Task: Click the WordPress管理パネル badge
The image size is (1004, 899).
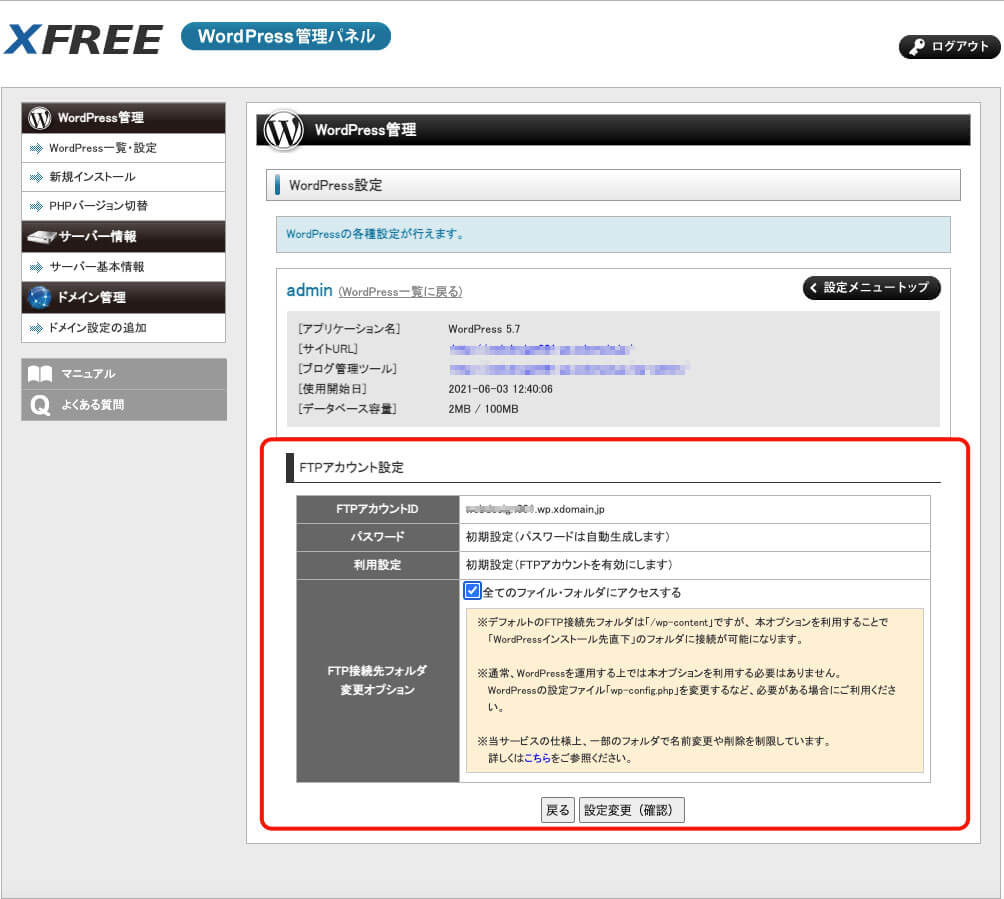Action: click(x=286, y=36)
